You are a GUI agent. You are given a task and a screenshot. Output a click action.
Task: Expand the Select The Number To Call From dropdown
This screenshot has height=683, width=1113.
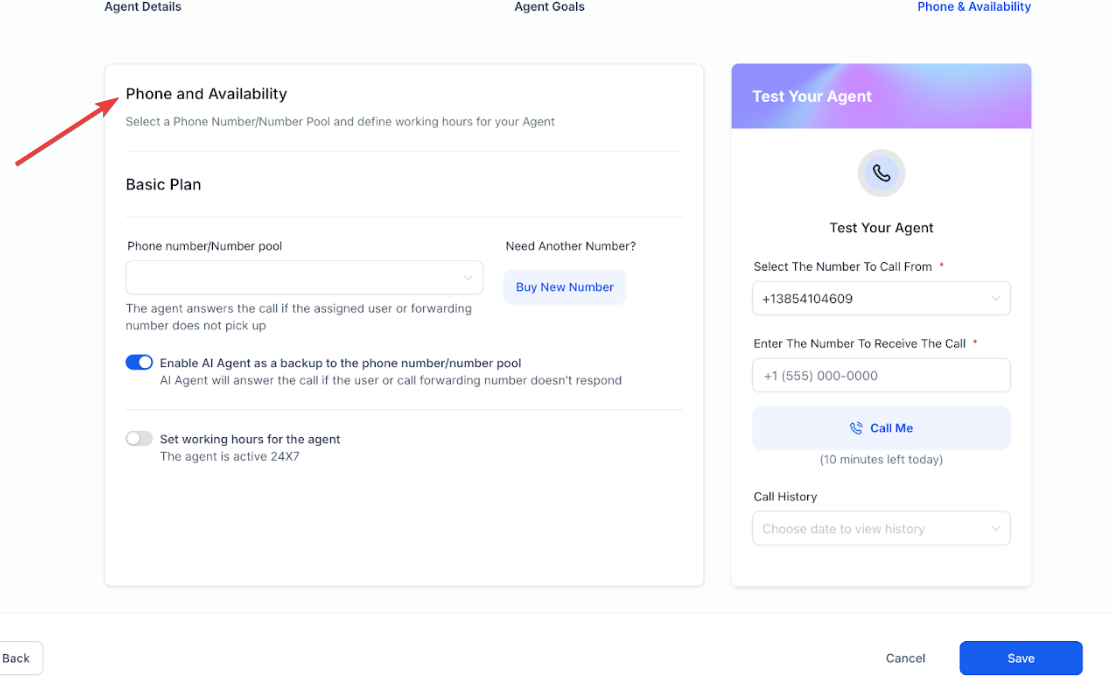[x=881, y=299]
